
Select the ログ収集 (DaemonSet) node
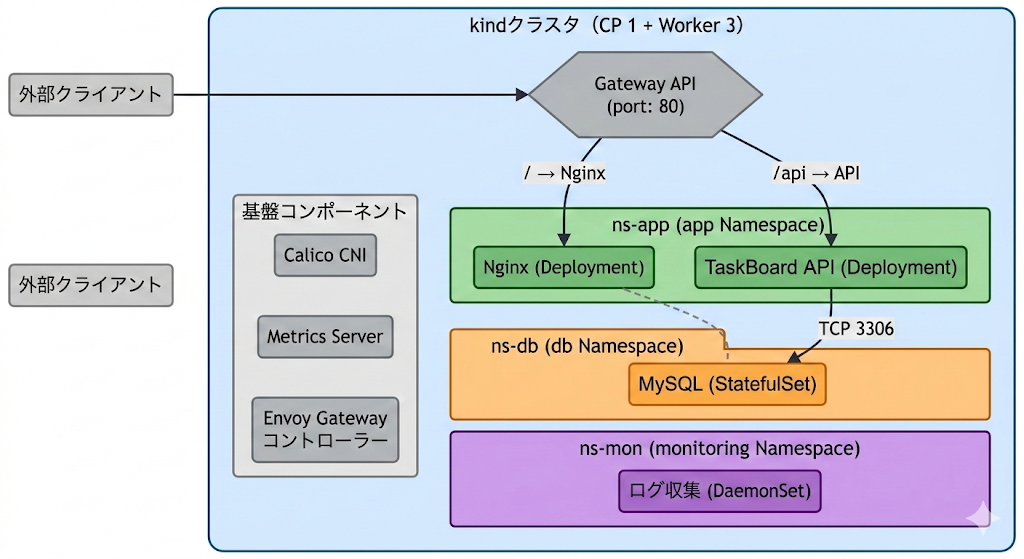point(719,491)
